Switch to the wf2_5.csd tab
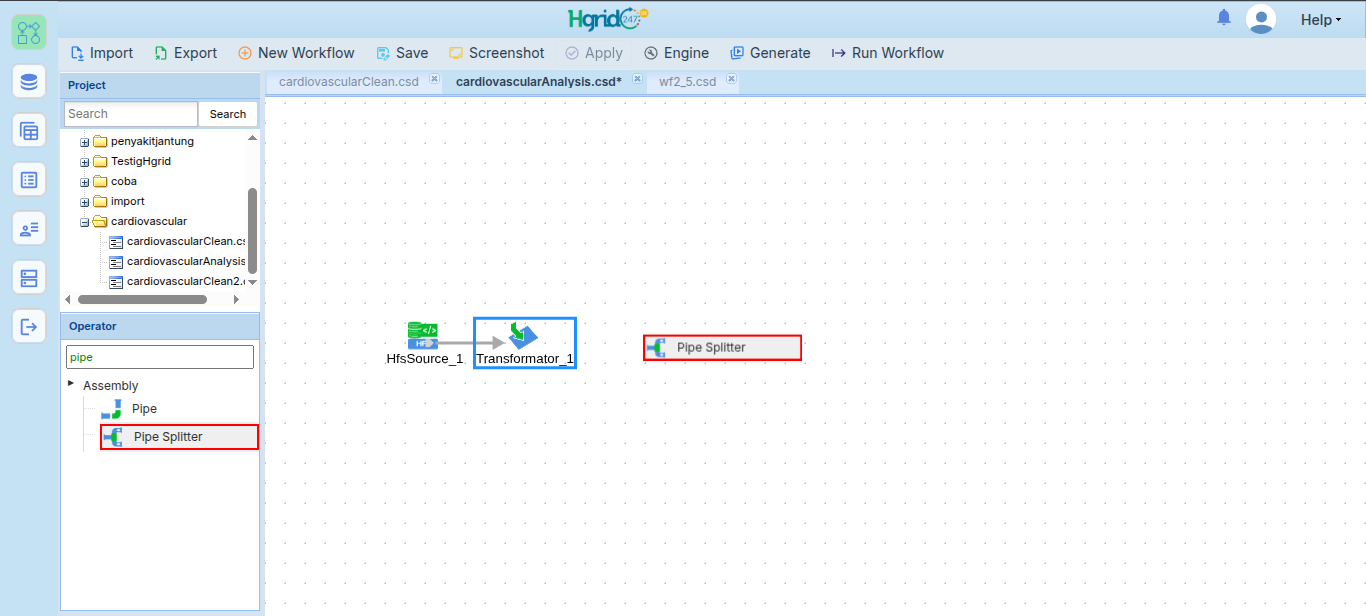Screen dimensions: 1366x616 click(688, 82)
